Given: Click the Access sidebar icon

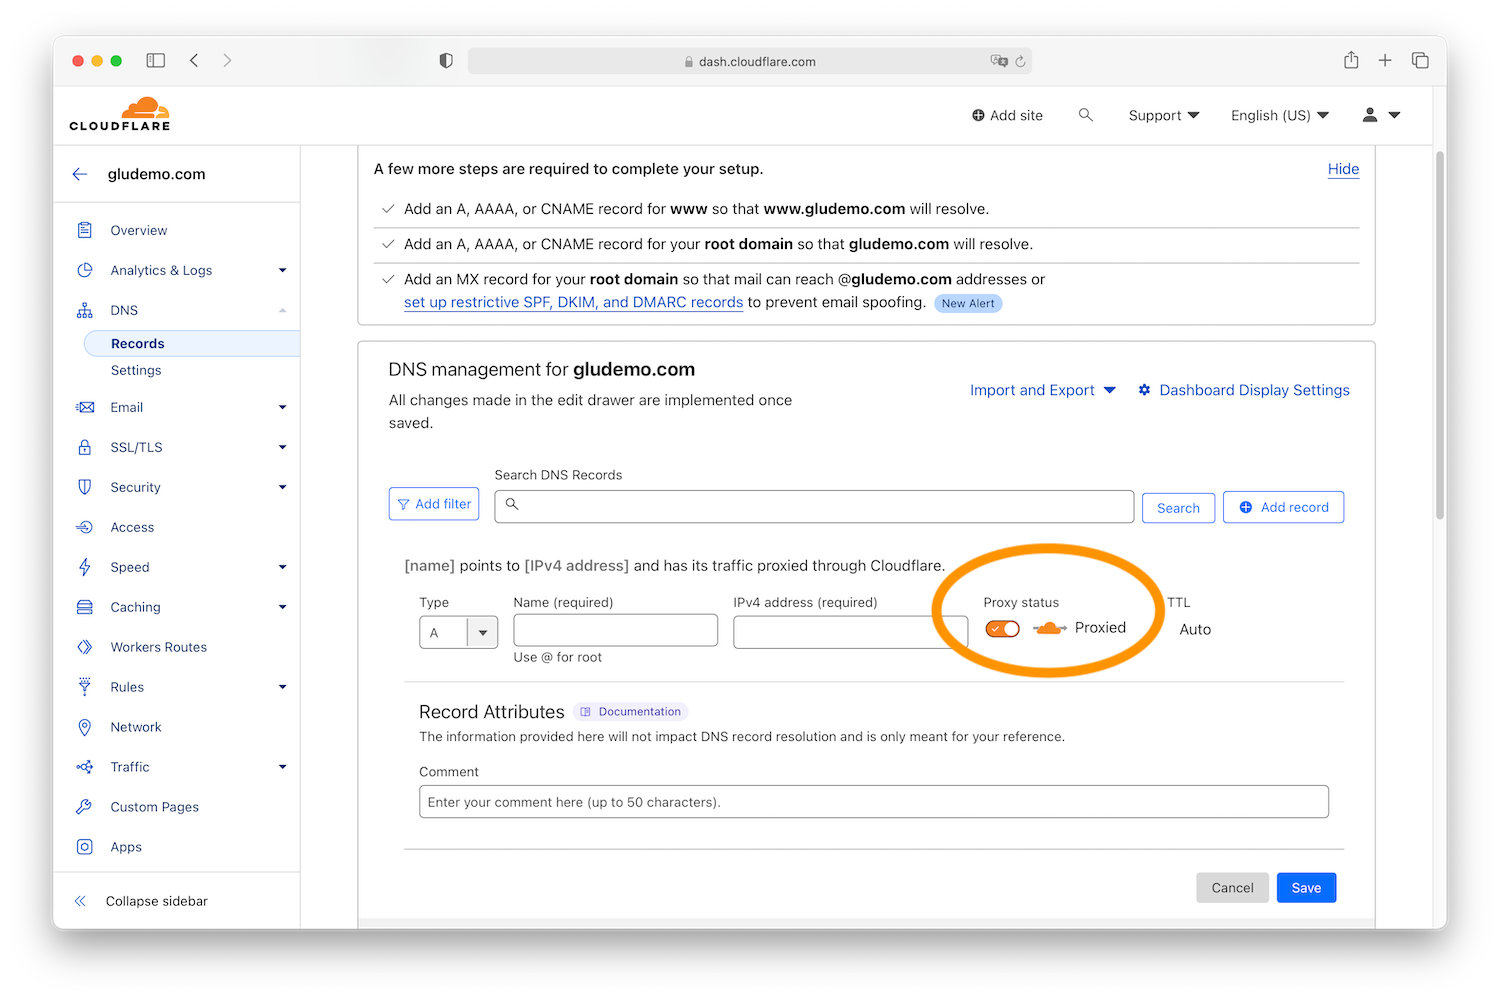Looking at the screenshot, I should (x=85, y=527).
